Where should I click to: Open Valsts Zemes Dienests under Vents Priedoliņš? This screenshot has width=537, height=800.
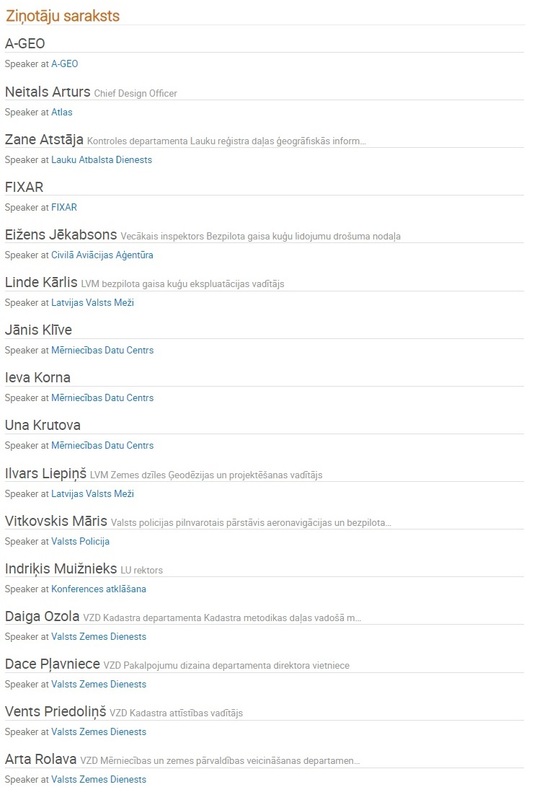(x=98, y=732)
